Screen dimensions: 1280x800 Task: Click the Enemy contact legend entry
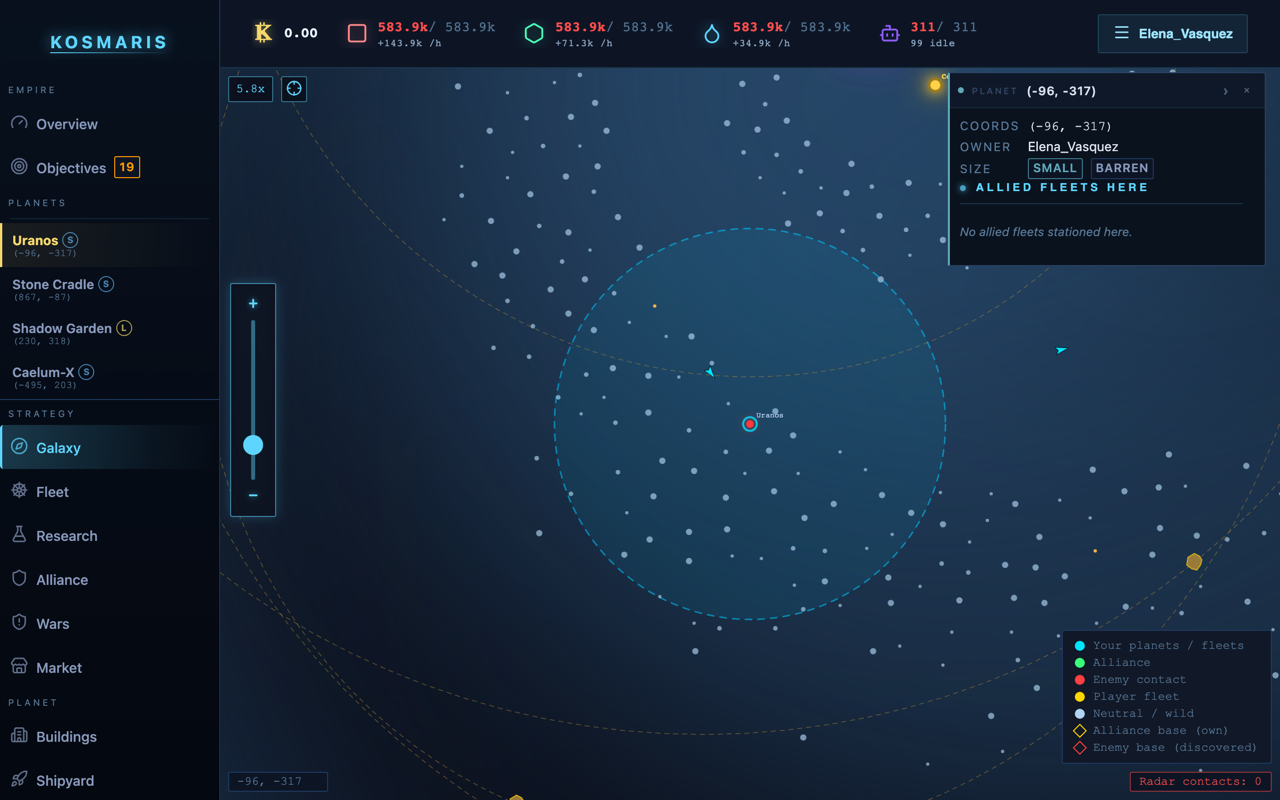(x=1130, y=679)
